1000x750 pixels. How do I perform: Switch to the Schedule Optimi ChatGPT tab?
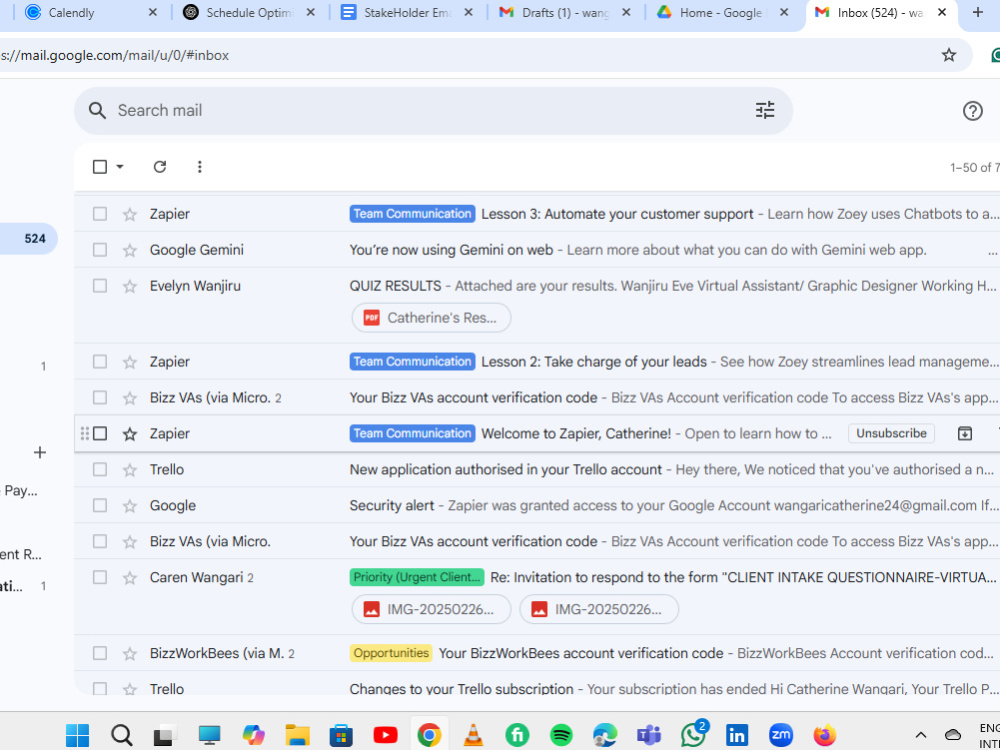[249, 12]
